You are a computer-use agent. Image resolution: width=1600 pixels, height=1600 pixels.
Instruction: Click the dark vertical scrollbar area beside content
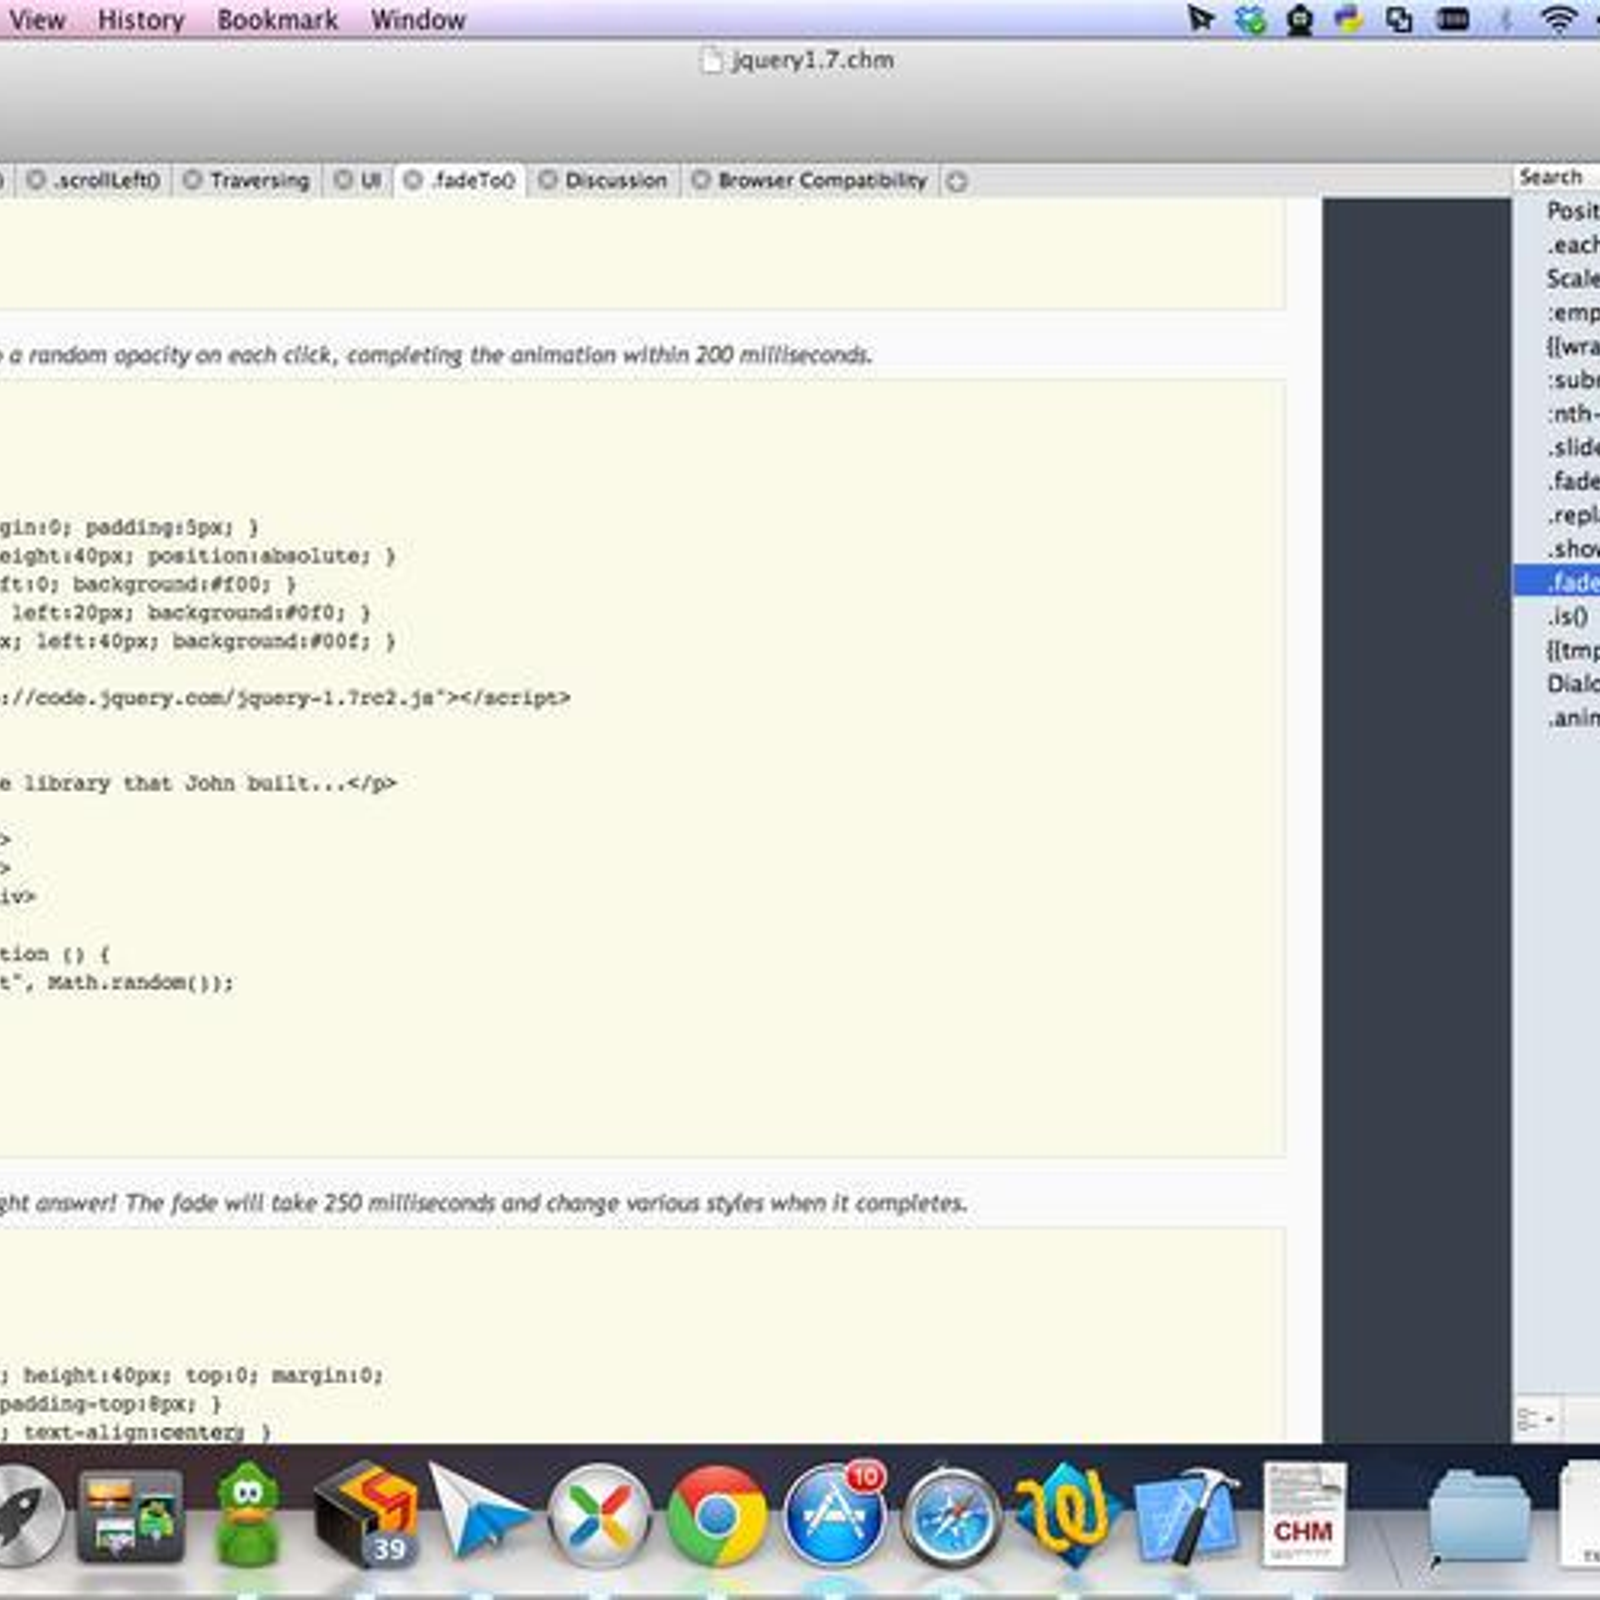[1416, 820]
